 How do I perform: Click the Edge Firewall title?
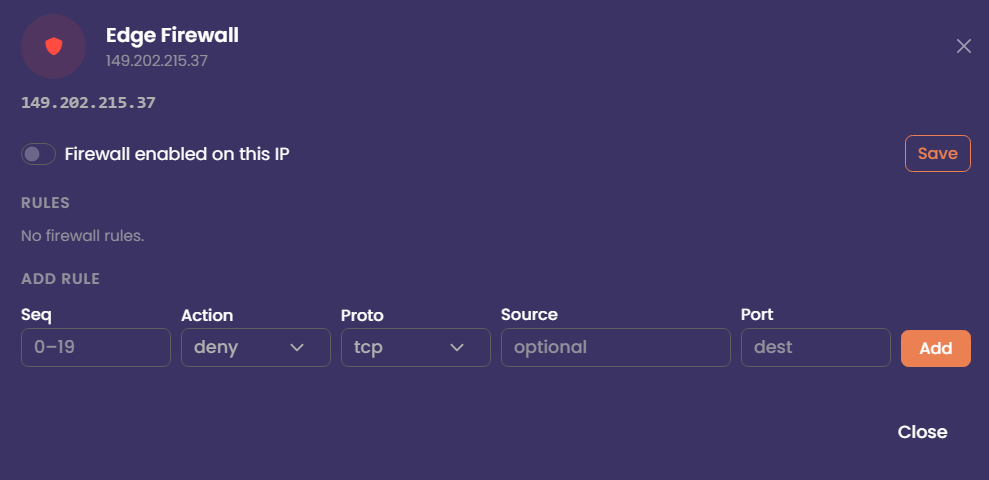coord(172,35)
